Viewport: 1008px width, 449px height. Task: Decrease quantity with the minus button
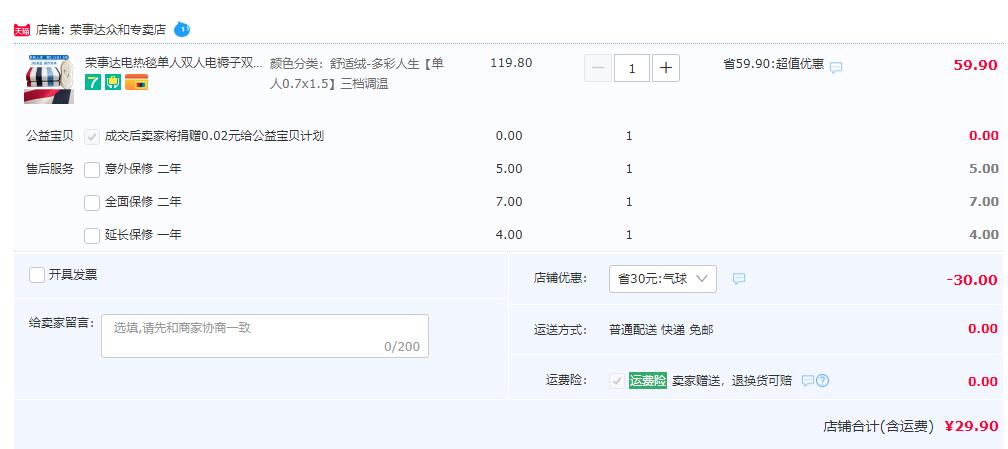pos(598,68)
